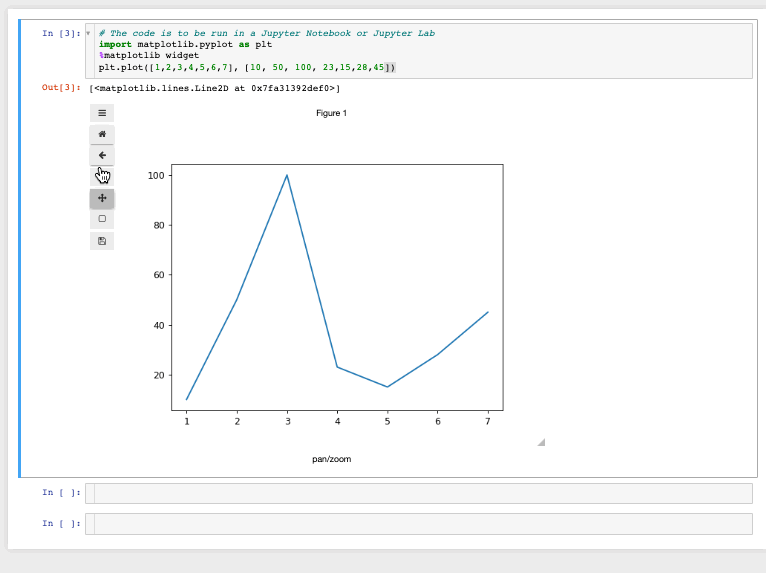The image size is (766, 573).
Task: Go forward to next plot view
Action: point(102,176)
